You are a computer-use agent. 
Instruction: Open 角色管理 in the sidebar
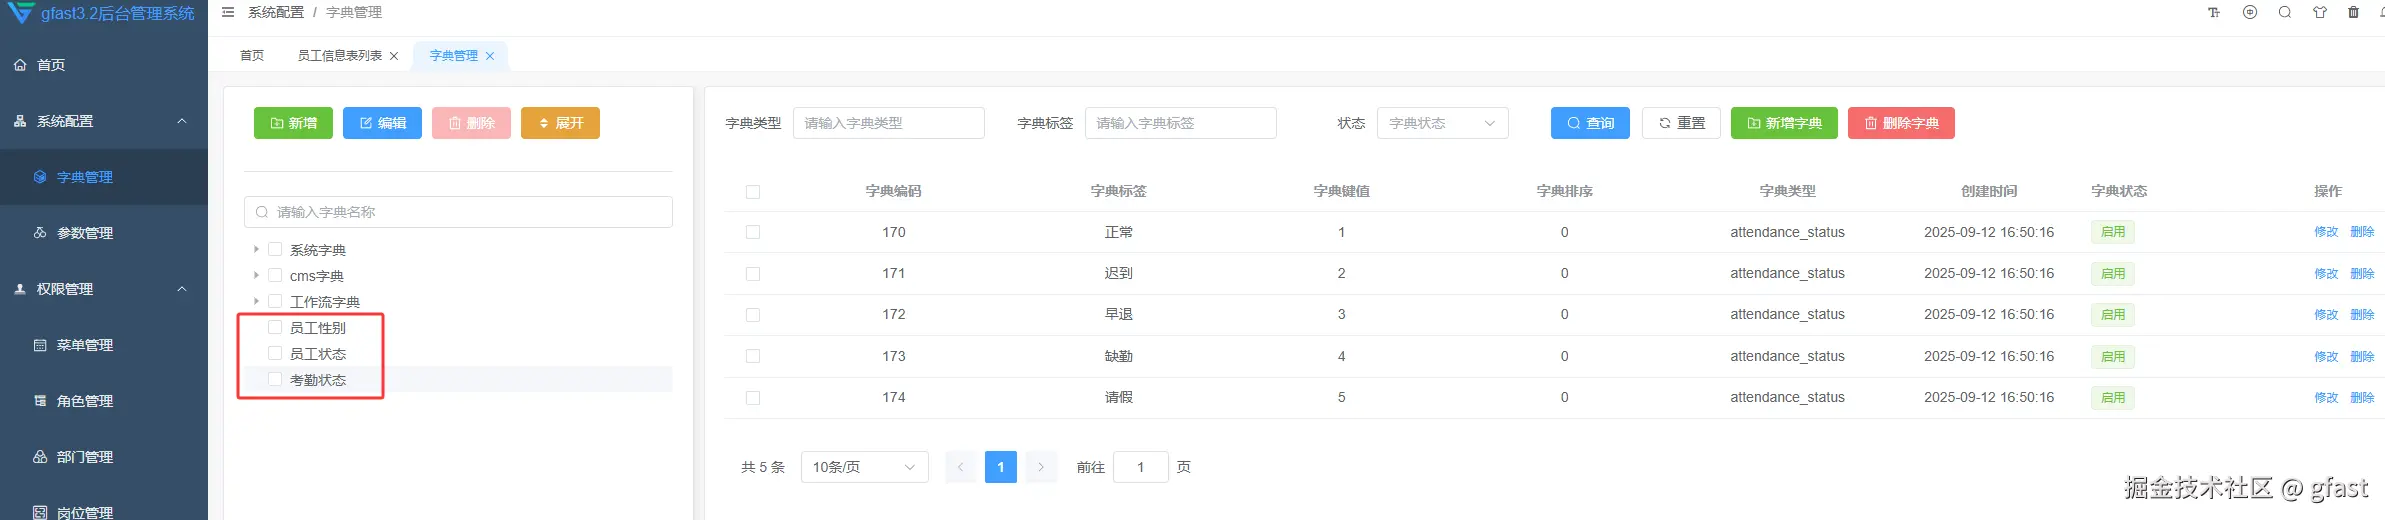pyautogui.click(x=104, y=401)
